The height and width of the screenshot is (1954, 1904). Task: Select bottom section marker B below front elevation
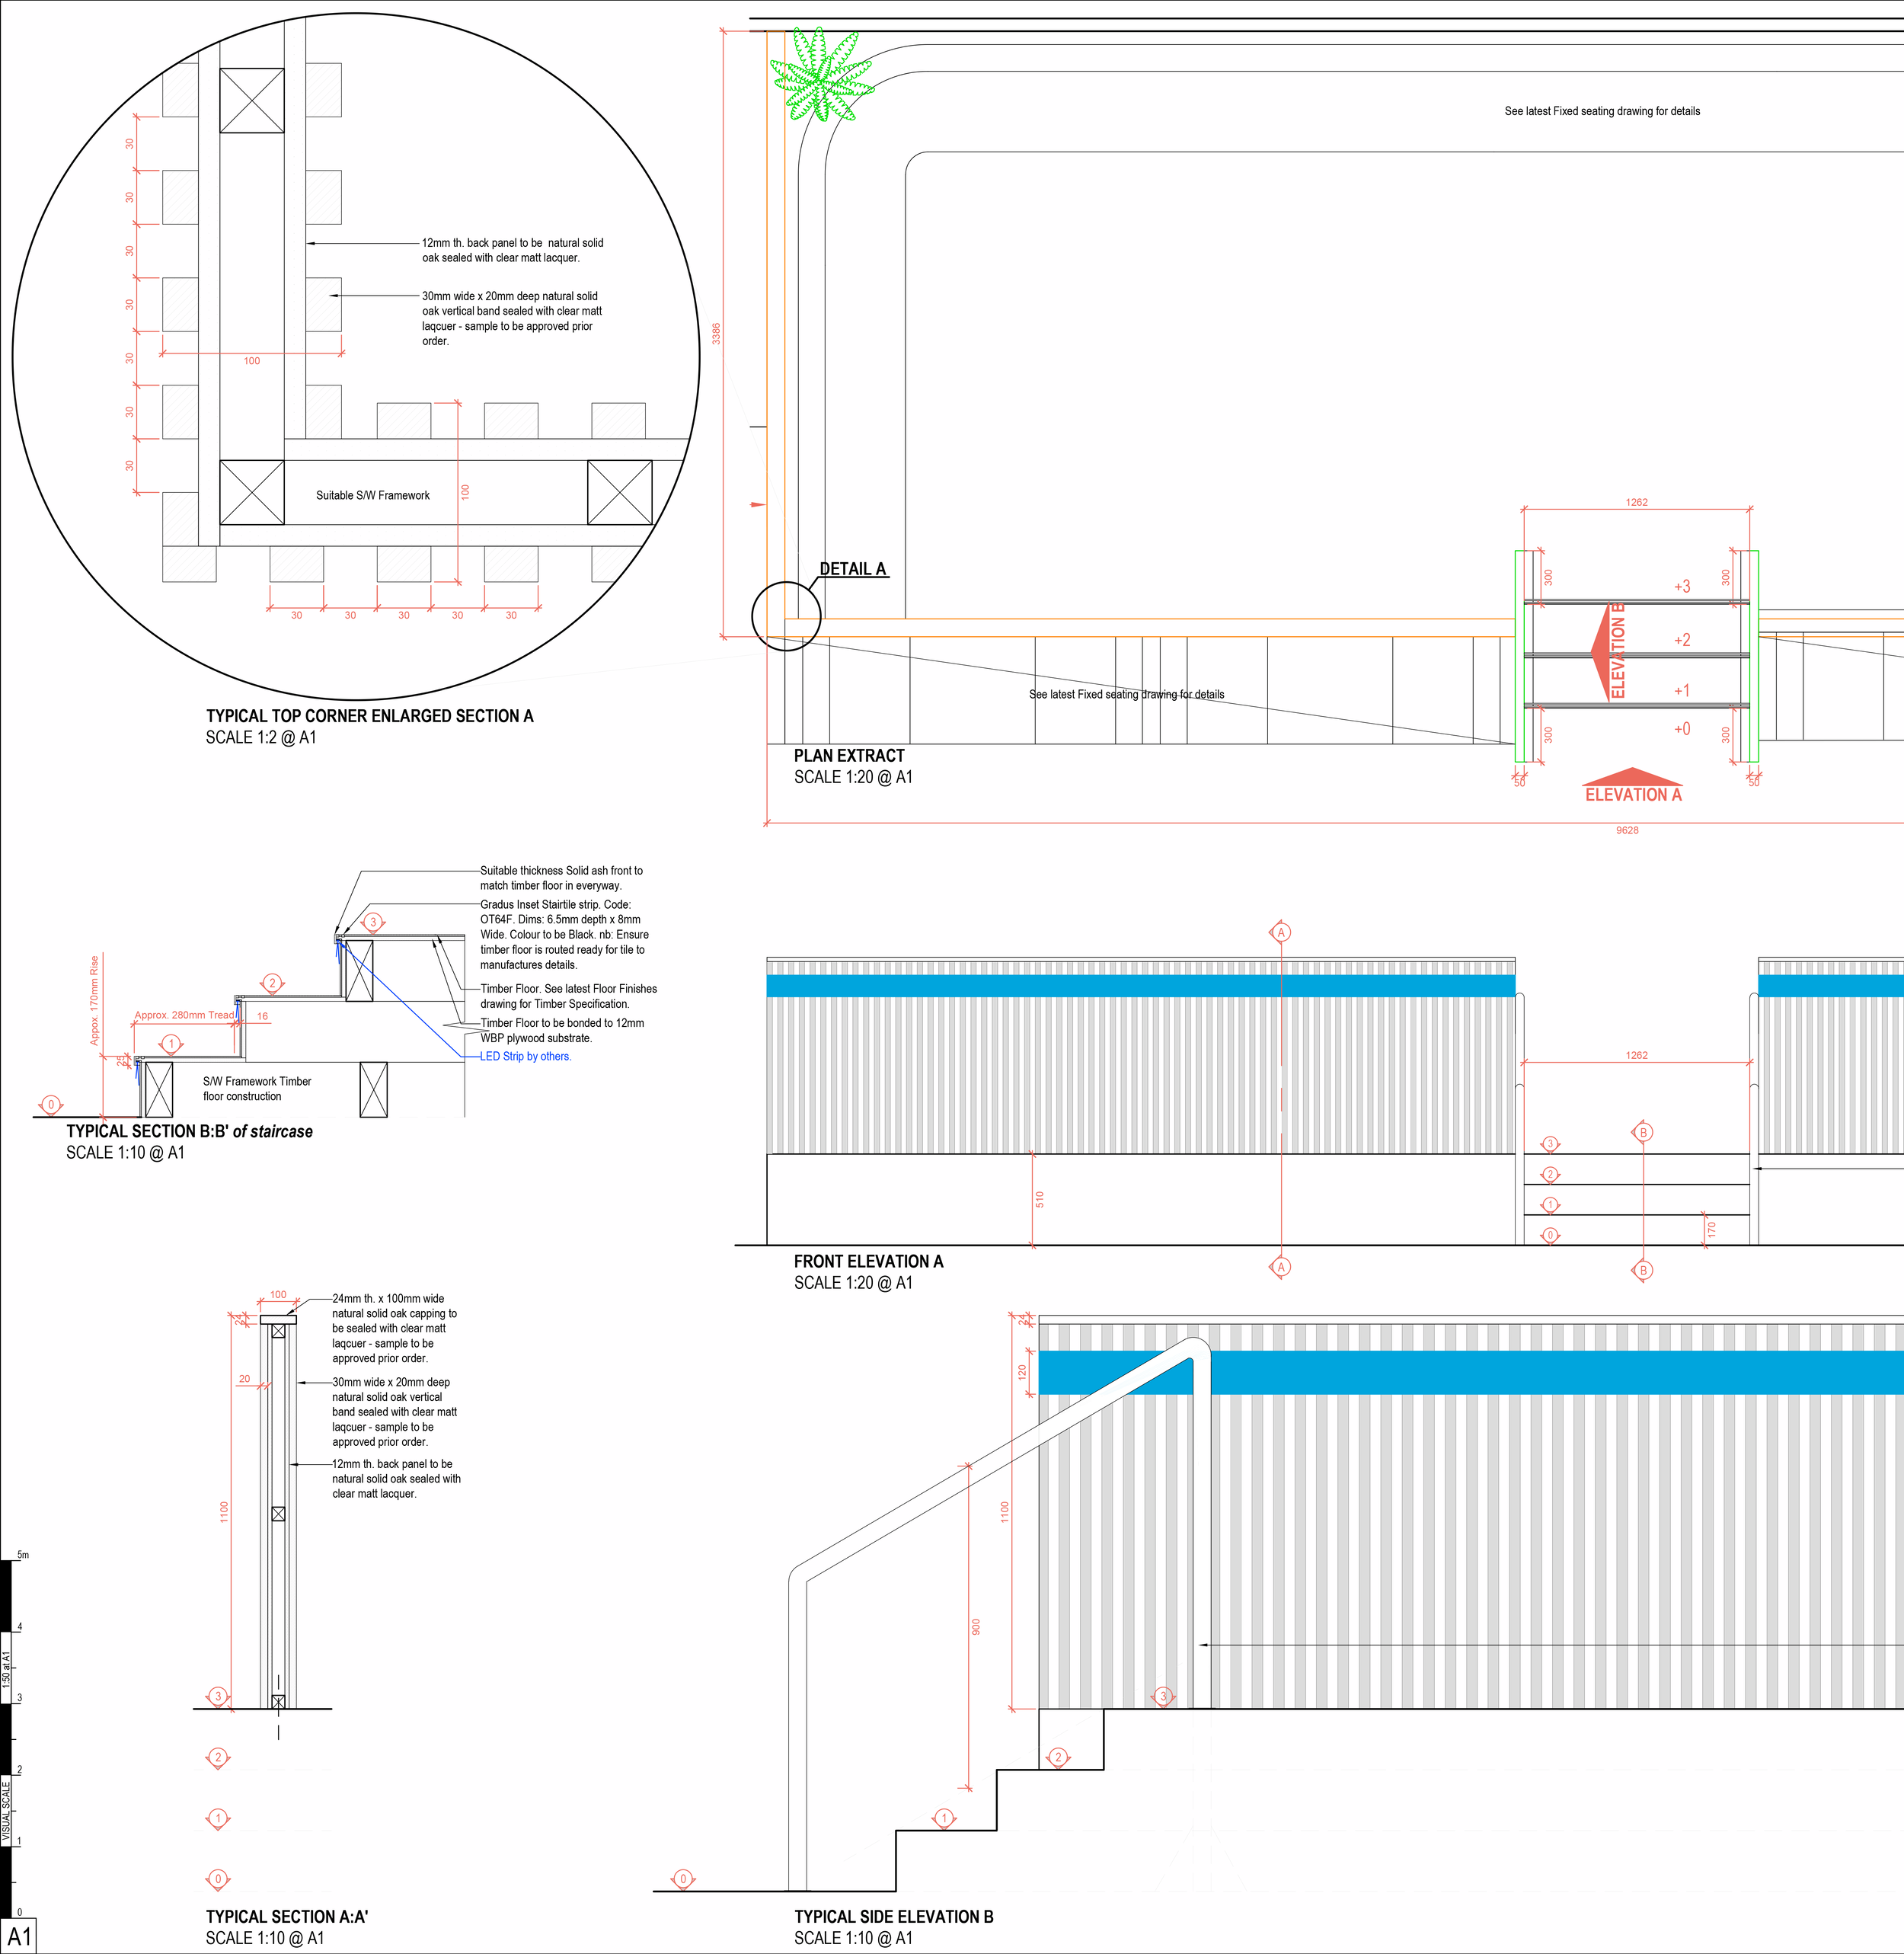(1643, 1271)
